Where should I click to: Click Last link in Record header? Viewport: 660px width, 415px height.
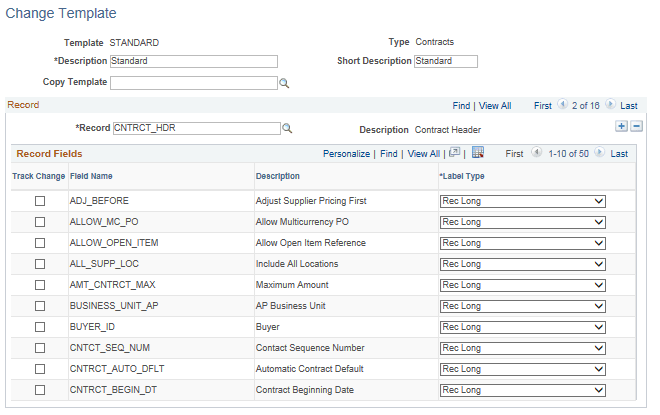click(629, 106)
